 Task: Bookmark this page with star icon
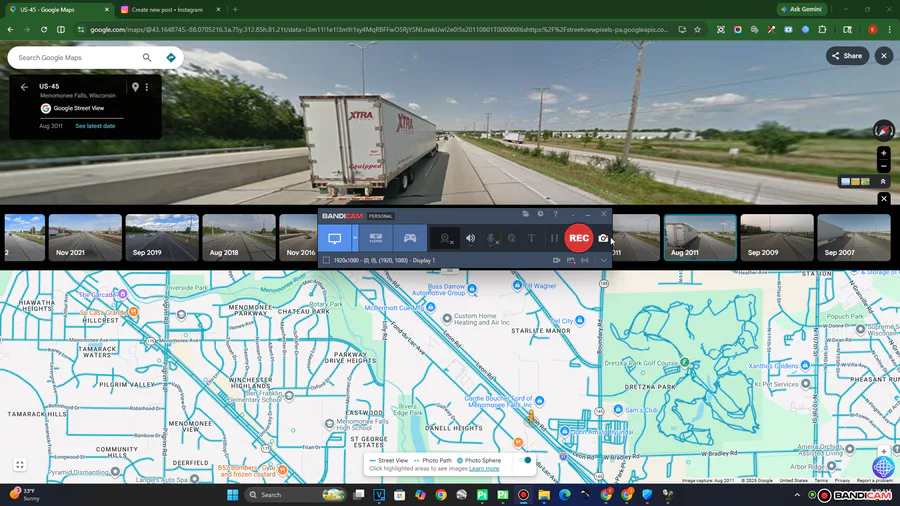[x=697, y=30]
